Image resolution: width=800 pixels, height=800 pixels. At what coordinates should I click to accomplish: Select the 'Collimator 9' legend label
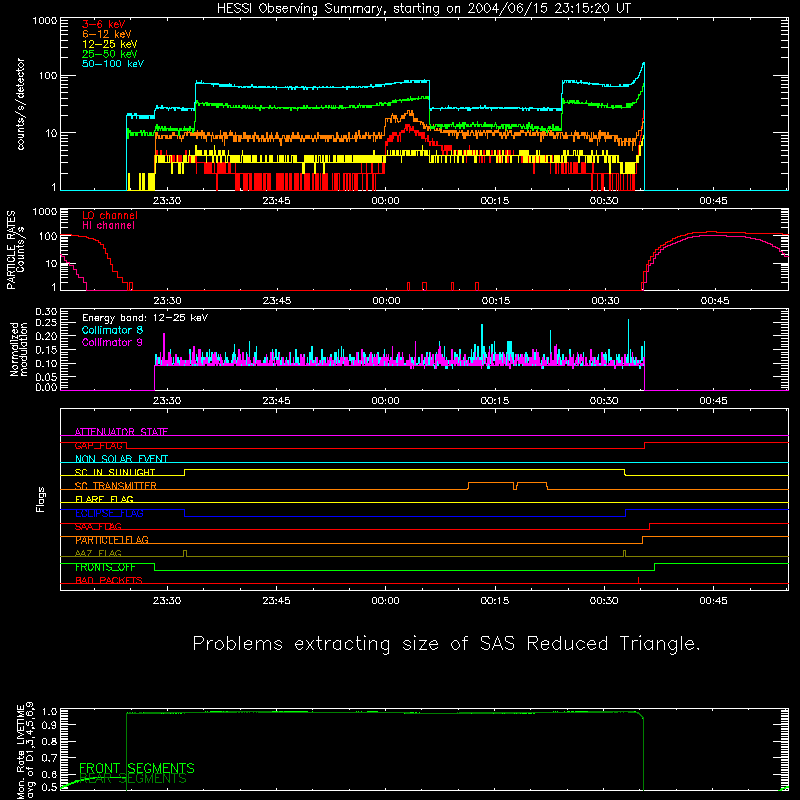(112, 342)
